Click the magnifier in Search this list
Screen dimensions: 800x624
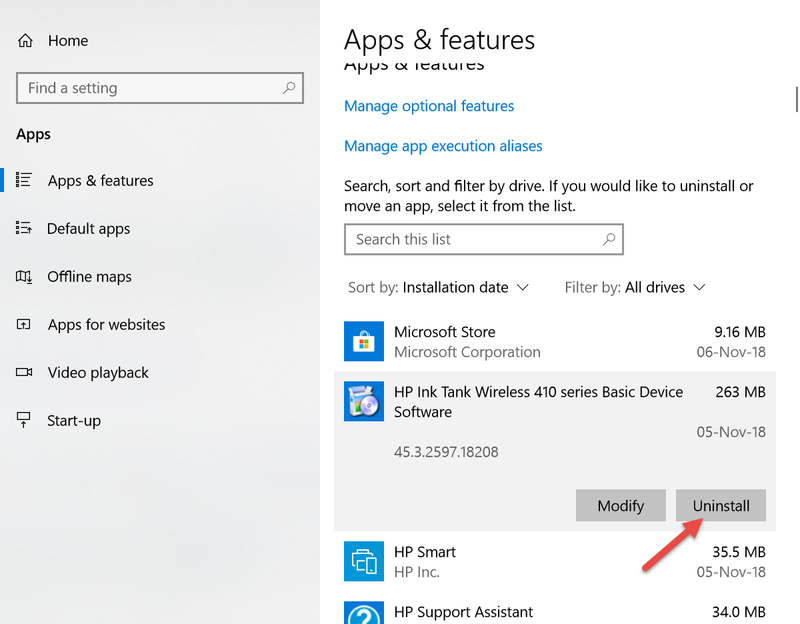click(x=609, y=239)
